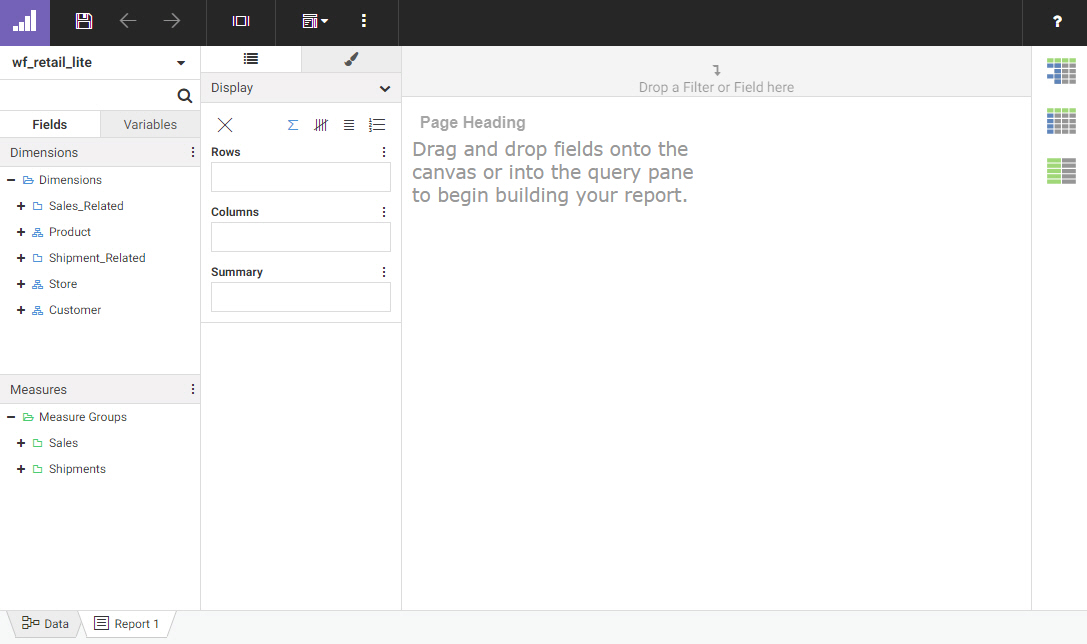Expand the Customer dimension tree
1087x644 pixels.
(x=21, y=310)
